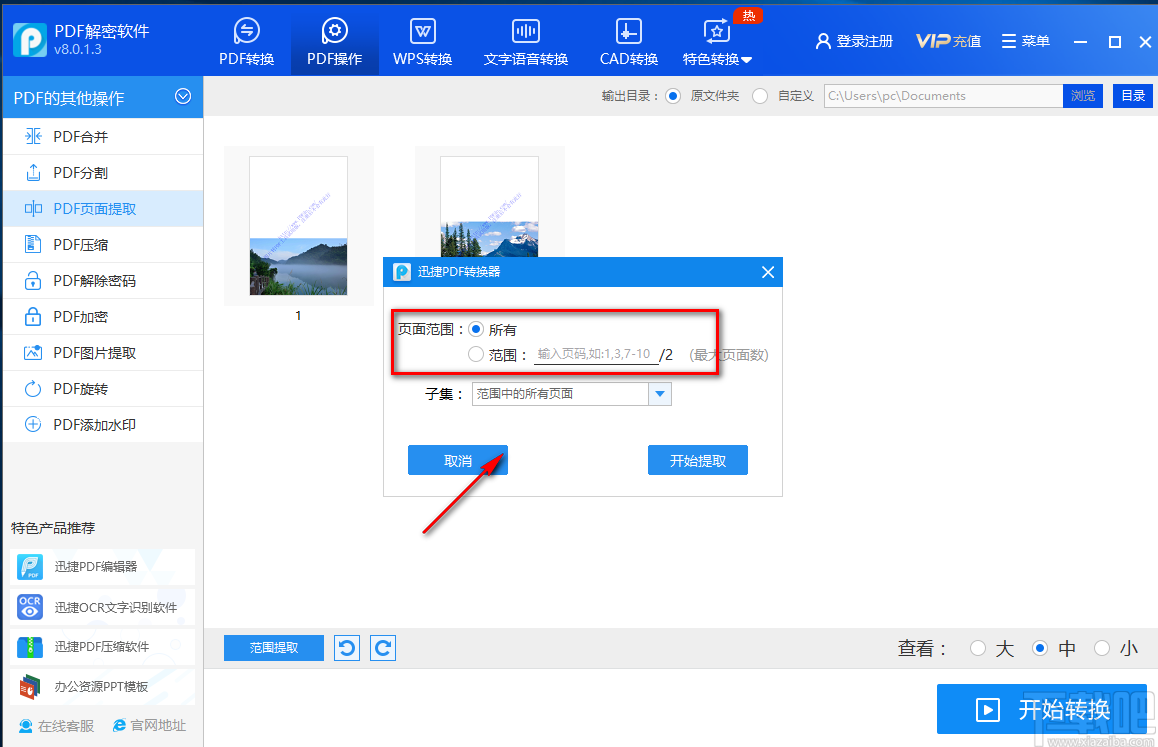
Task: Switch to the PDF转换 tab
Action: click(247, 40)
